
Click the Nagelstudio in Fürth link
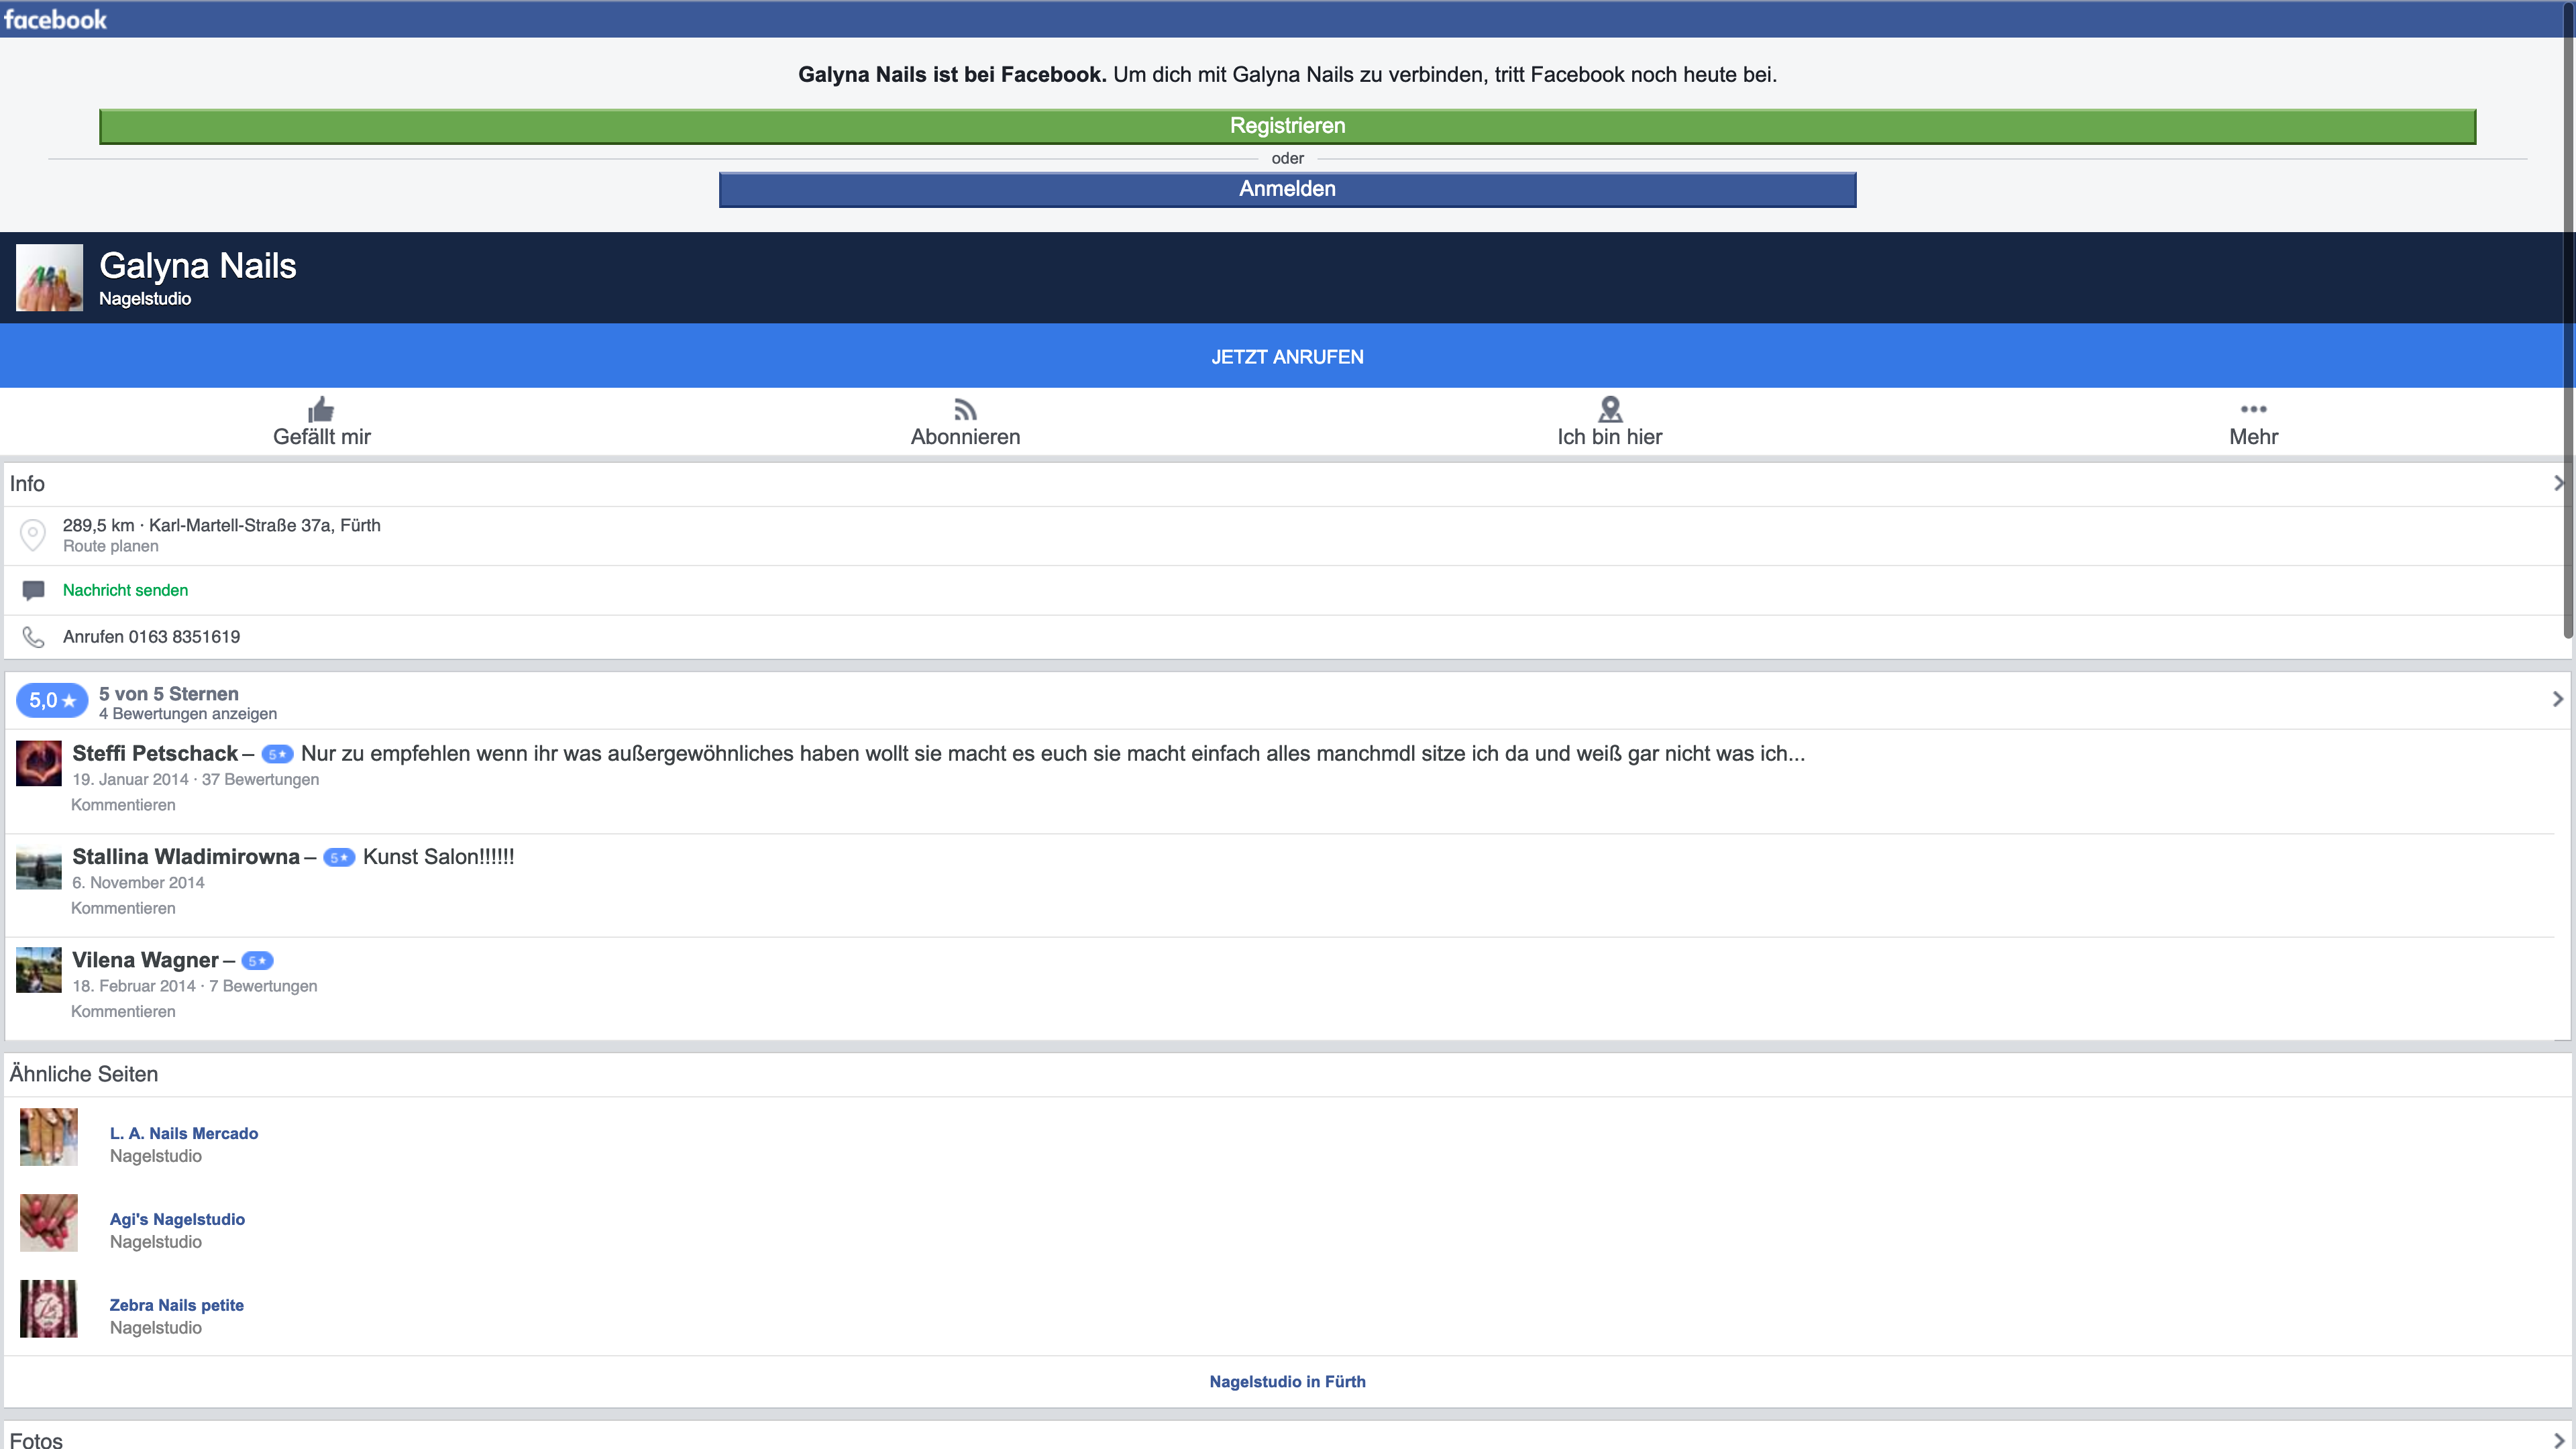(x=1287, y=1381)
